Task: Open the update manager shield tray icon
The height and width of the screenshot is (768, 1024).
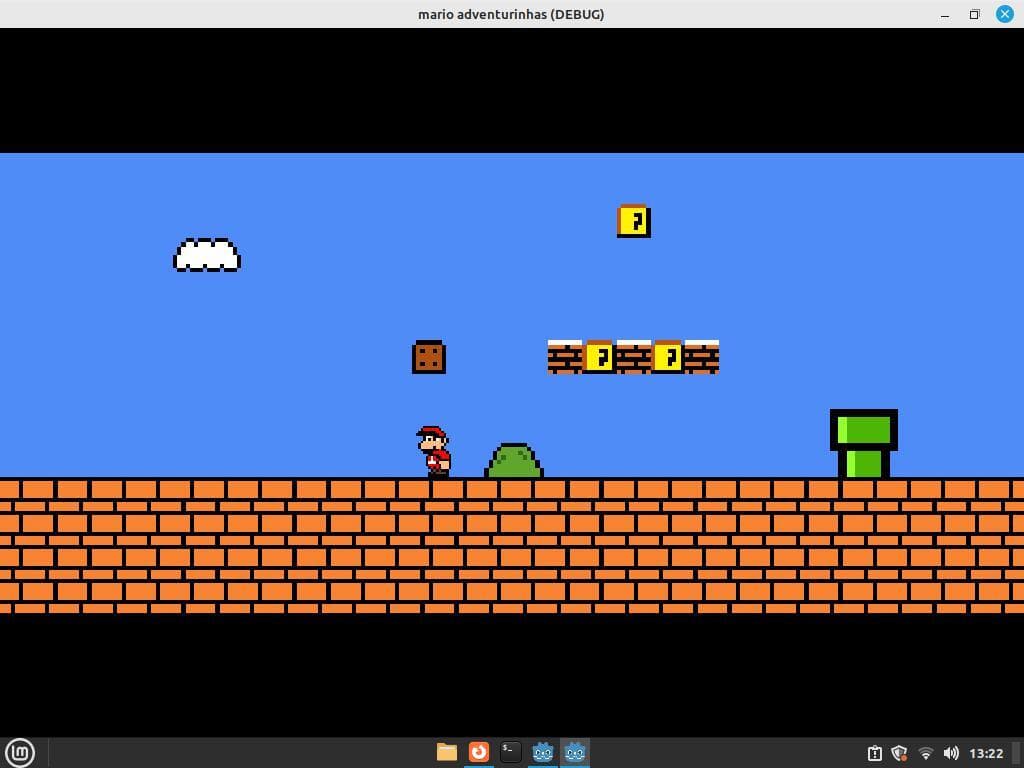Action: pos(899,753)
